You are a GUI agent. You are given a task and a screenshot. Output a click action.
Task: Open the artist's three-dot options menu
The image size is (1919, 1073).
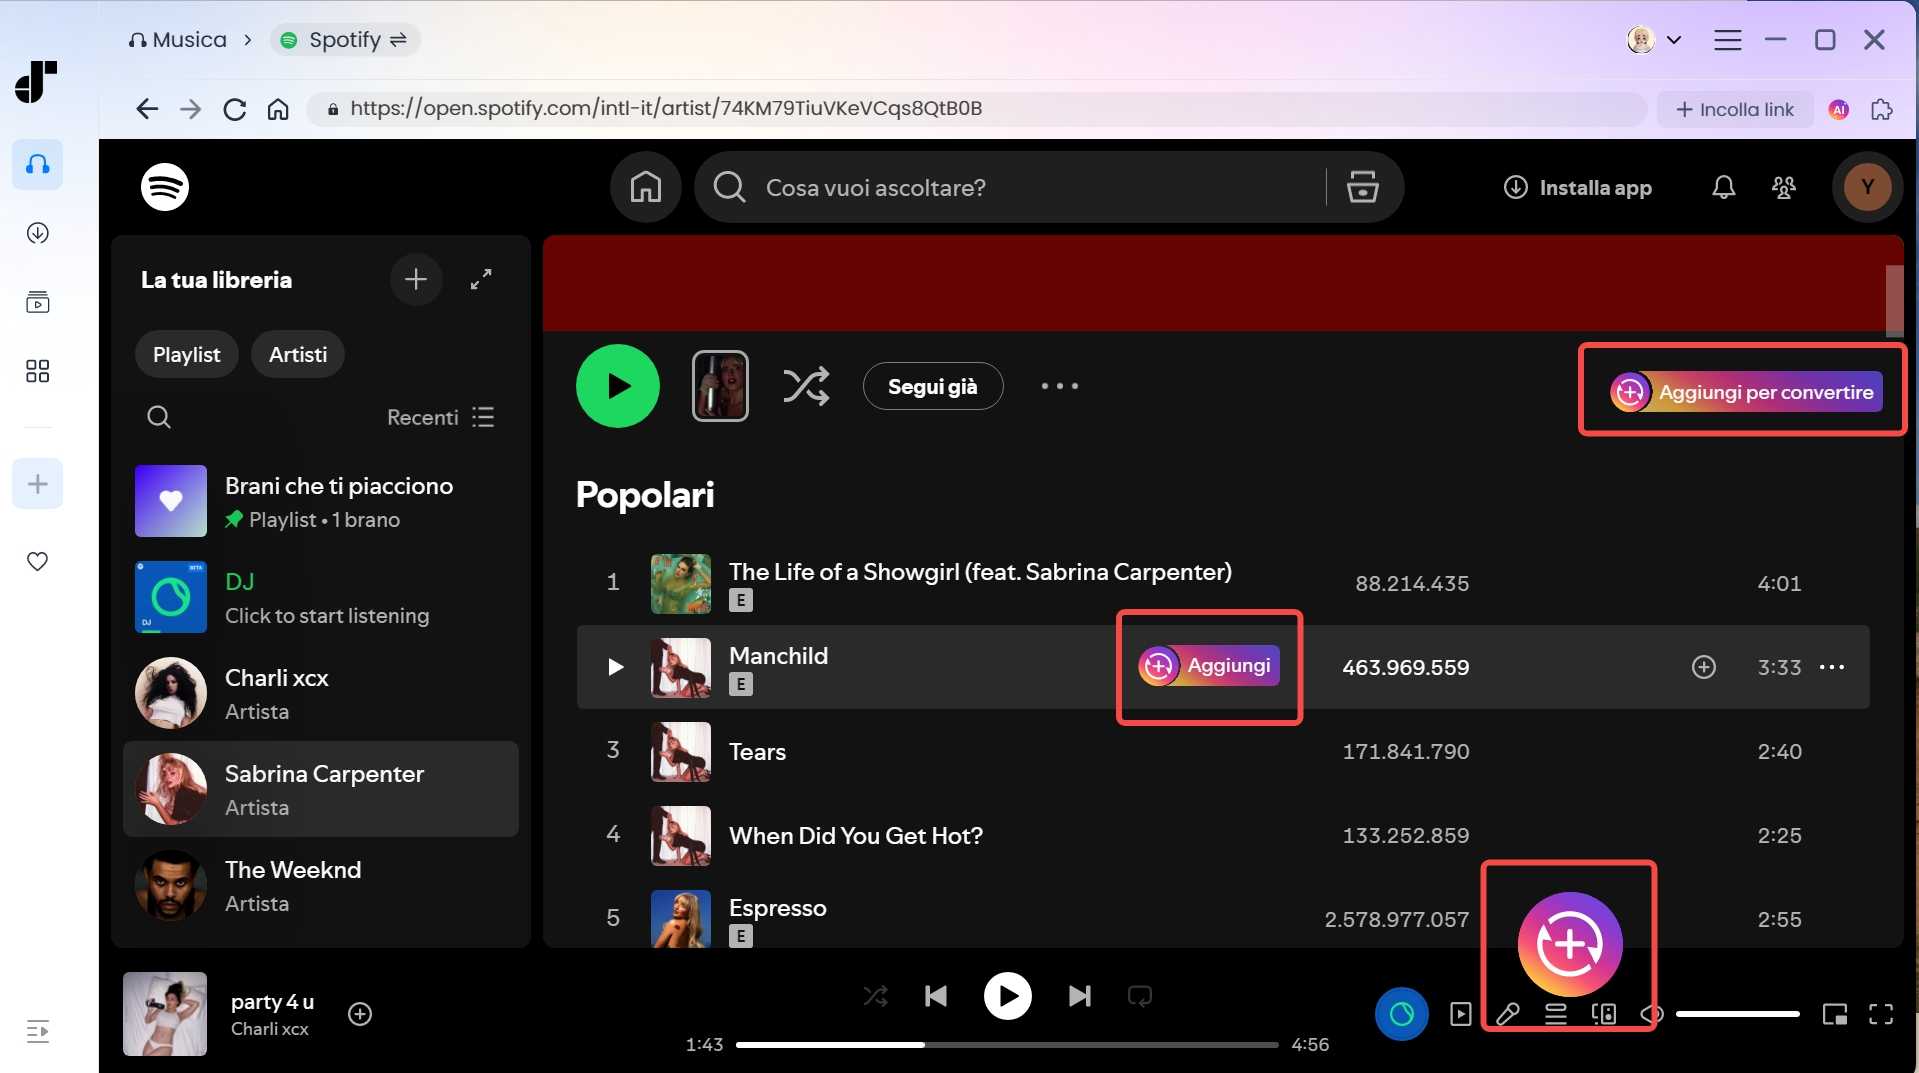click(x=1058, y=386)
